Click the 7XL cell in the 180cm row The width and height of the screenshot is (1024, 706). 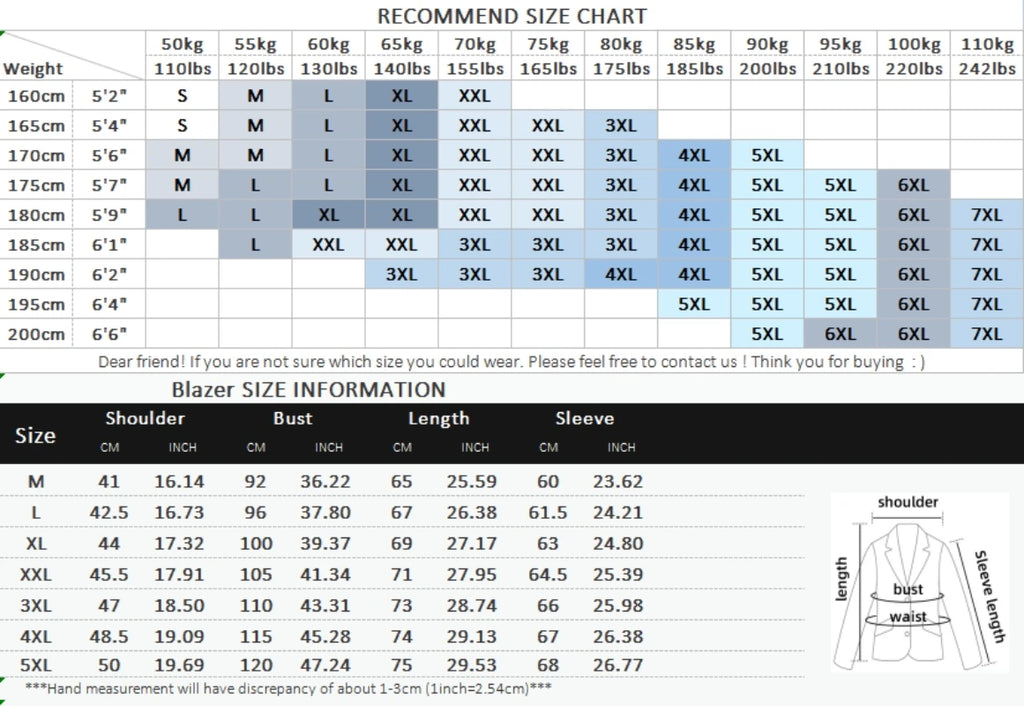(986, 215)
